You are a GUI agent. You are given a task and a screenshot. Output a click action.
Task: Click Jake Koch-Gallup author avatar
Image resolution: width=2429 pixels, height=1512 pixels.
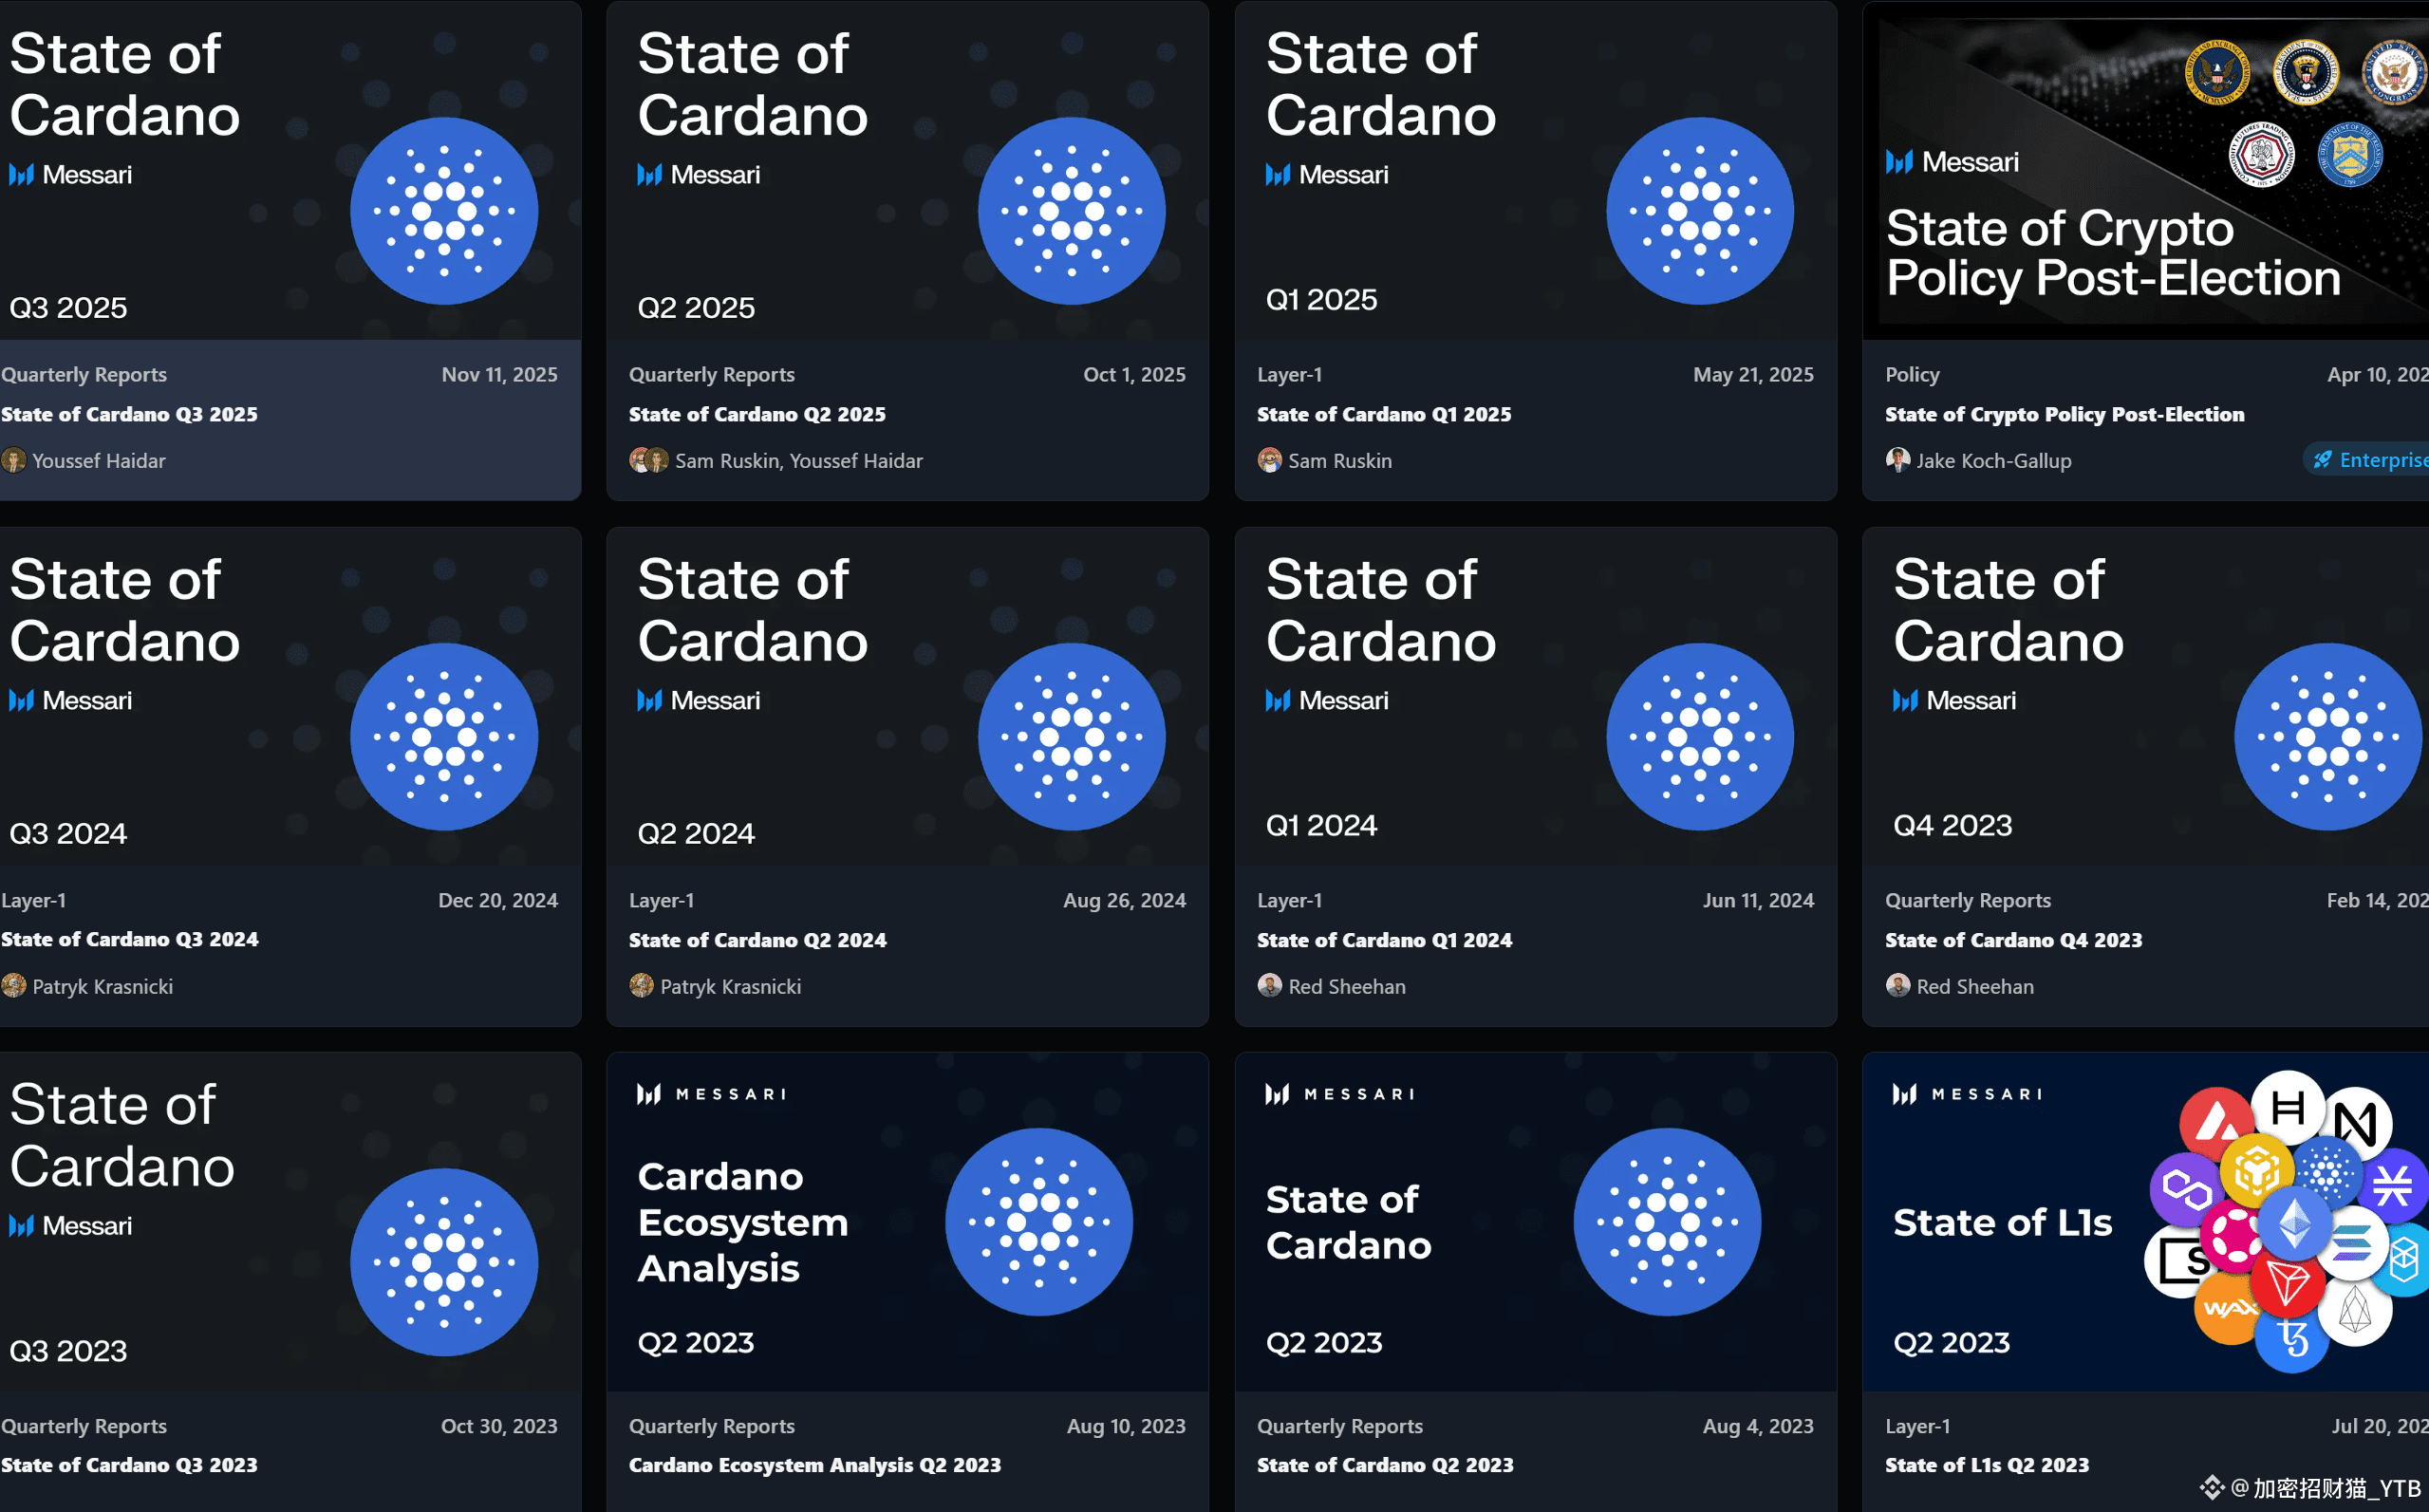[x=1897, y=461]
